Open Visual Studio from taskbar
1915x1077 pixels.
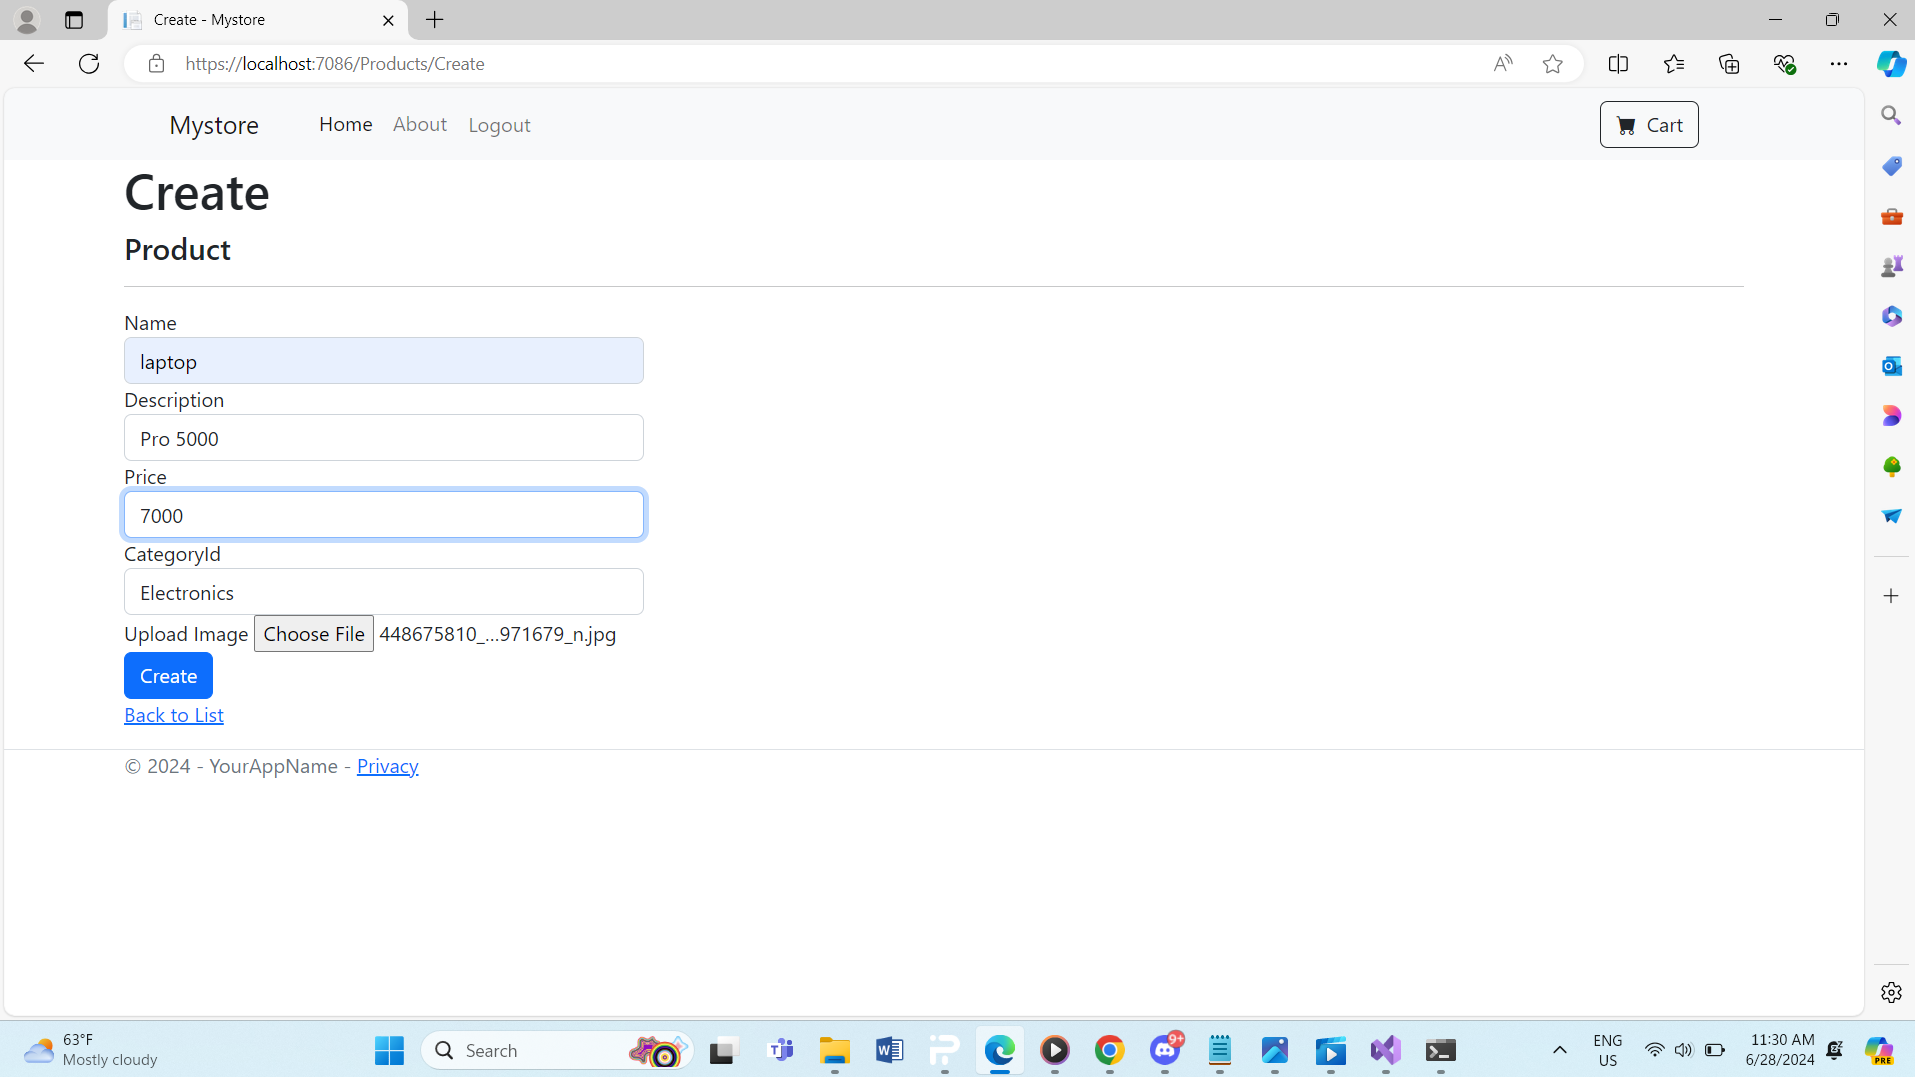[1385, 1050]
